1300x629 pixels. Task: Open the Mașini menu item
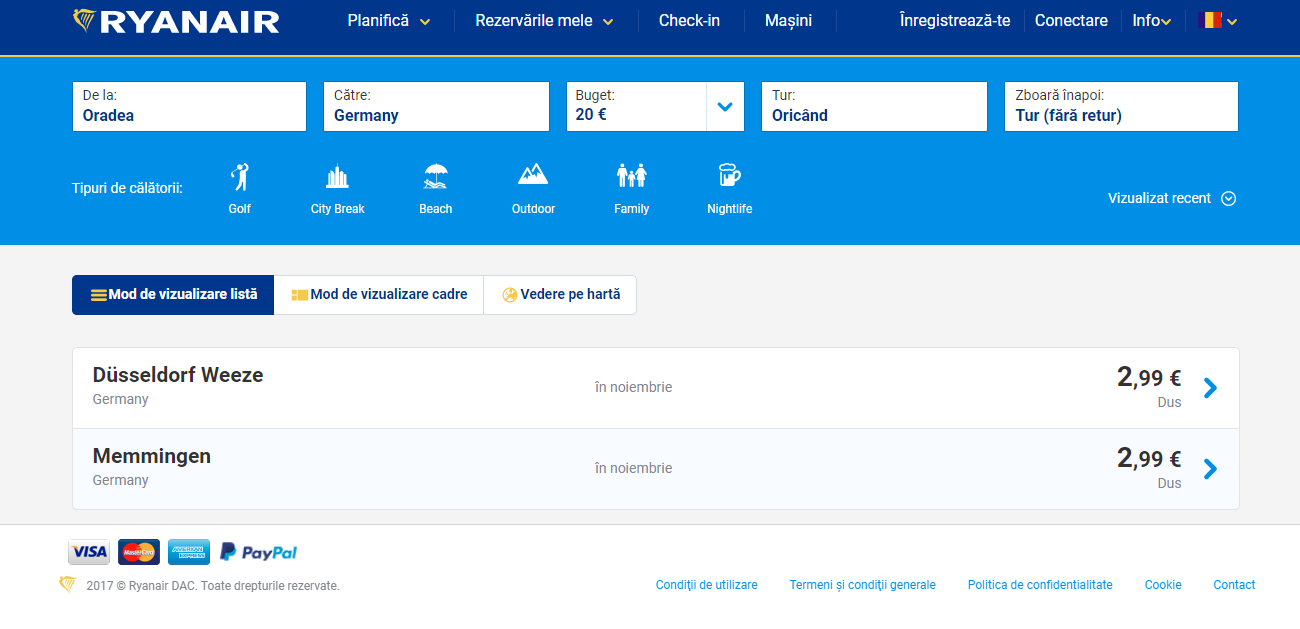click(788, 20)
